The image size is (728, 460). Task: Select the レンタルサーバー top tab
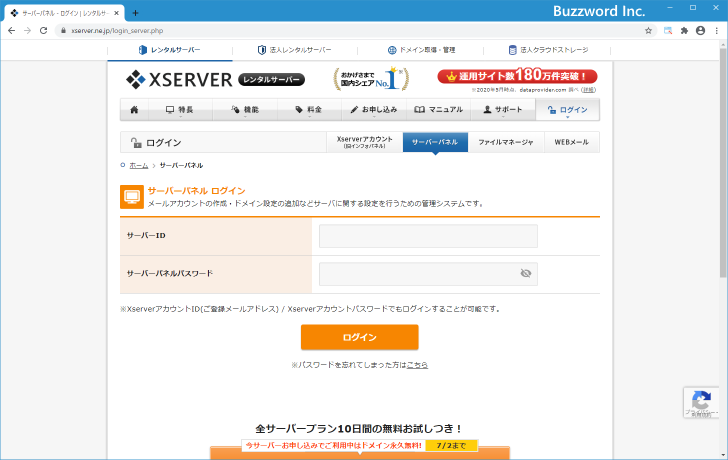point(170,50)
